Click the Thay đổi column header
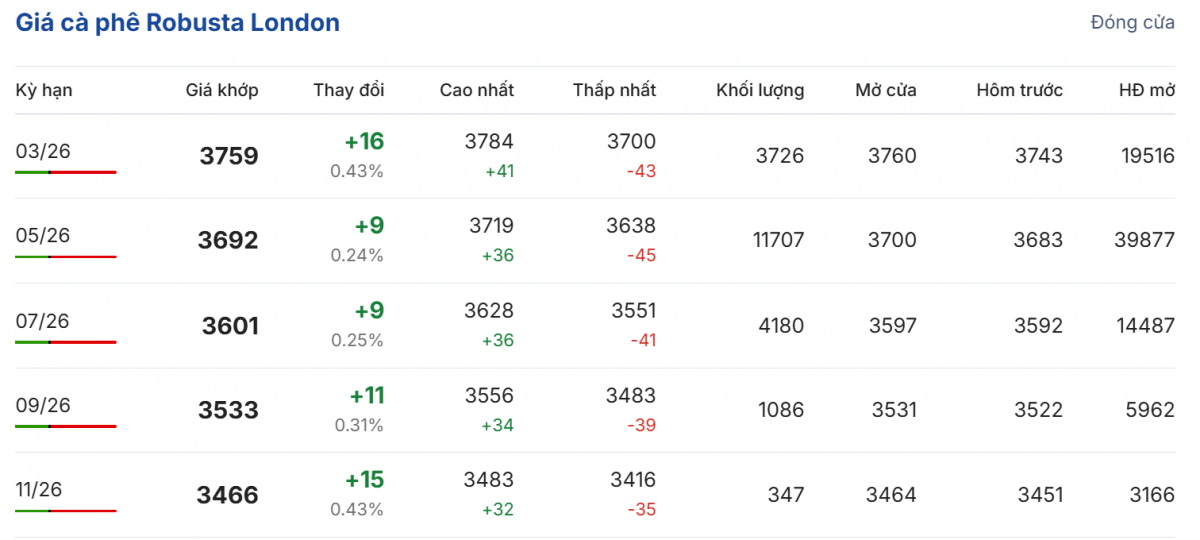1200x540 pixels. pos(348,90)
